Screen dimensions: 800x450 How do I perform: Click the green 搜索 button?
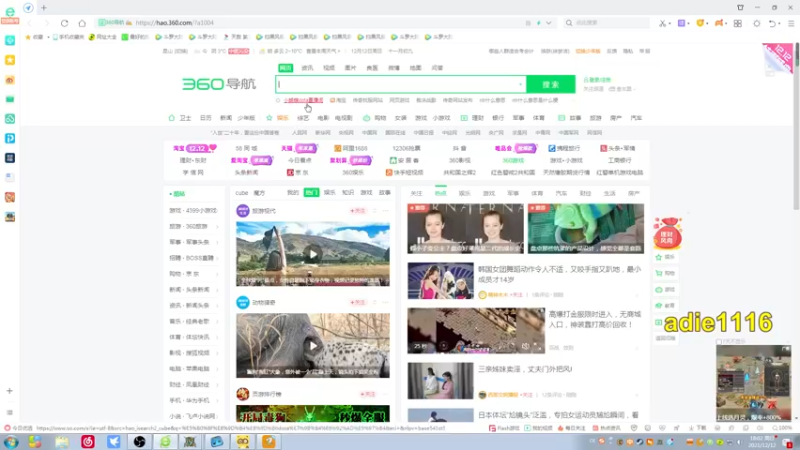point(551,84)
